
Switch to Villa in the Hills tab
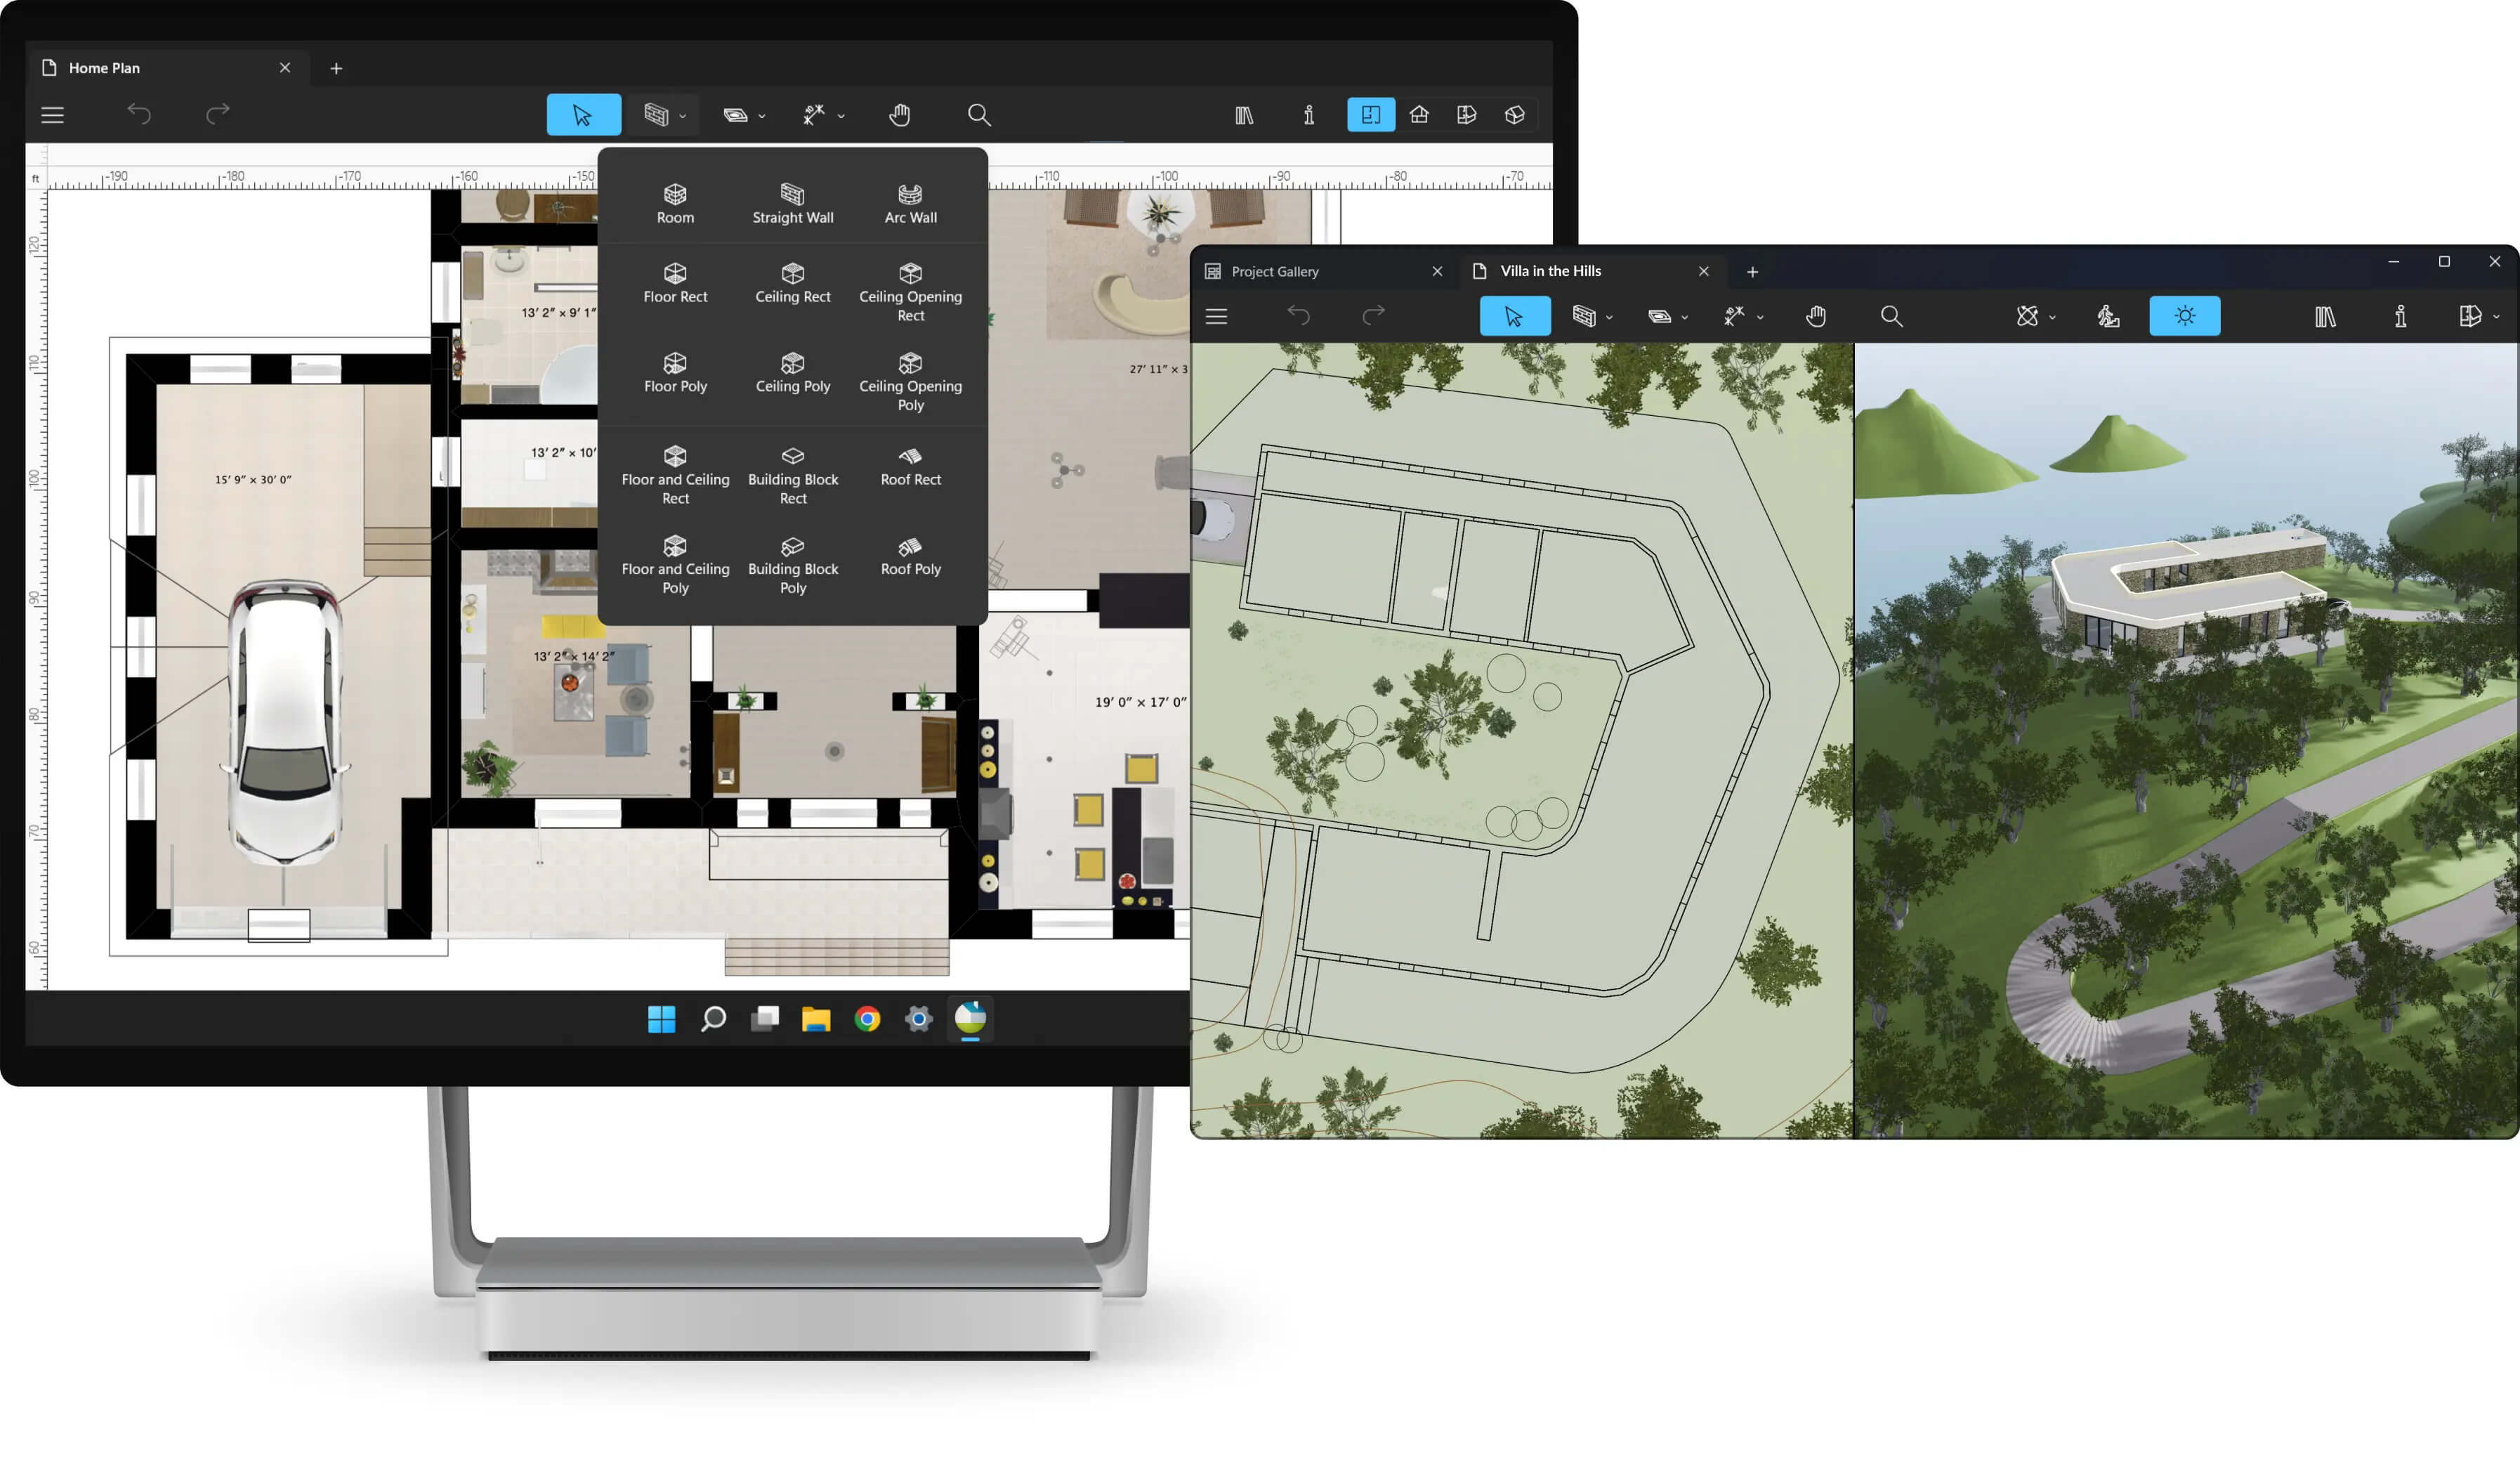(1581, 270)
